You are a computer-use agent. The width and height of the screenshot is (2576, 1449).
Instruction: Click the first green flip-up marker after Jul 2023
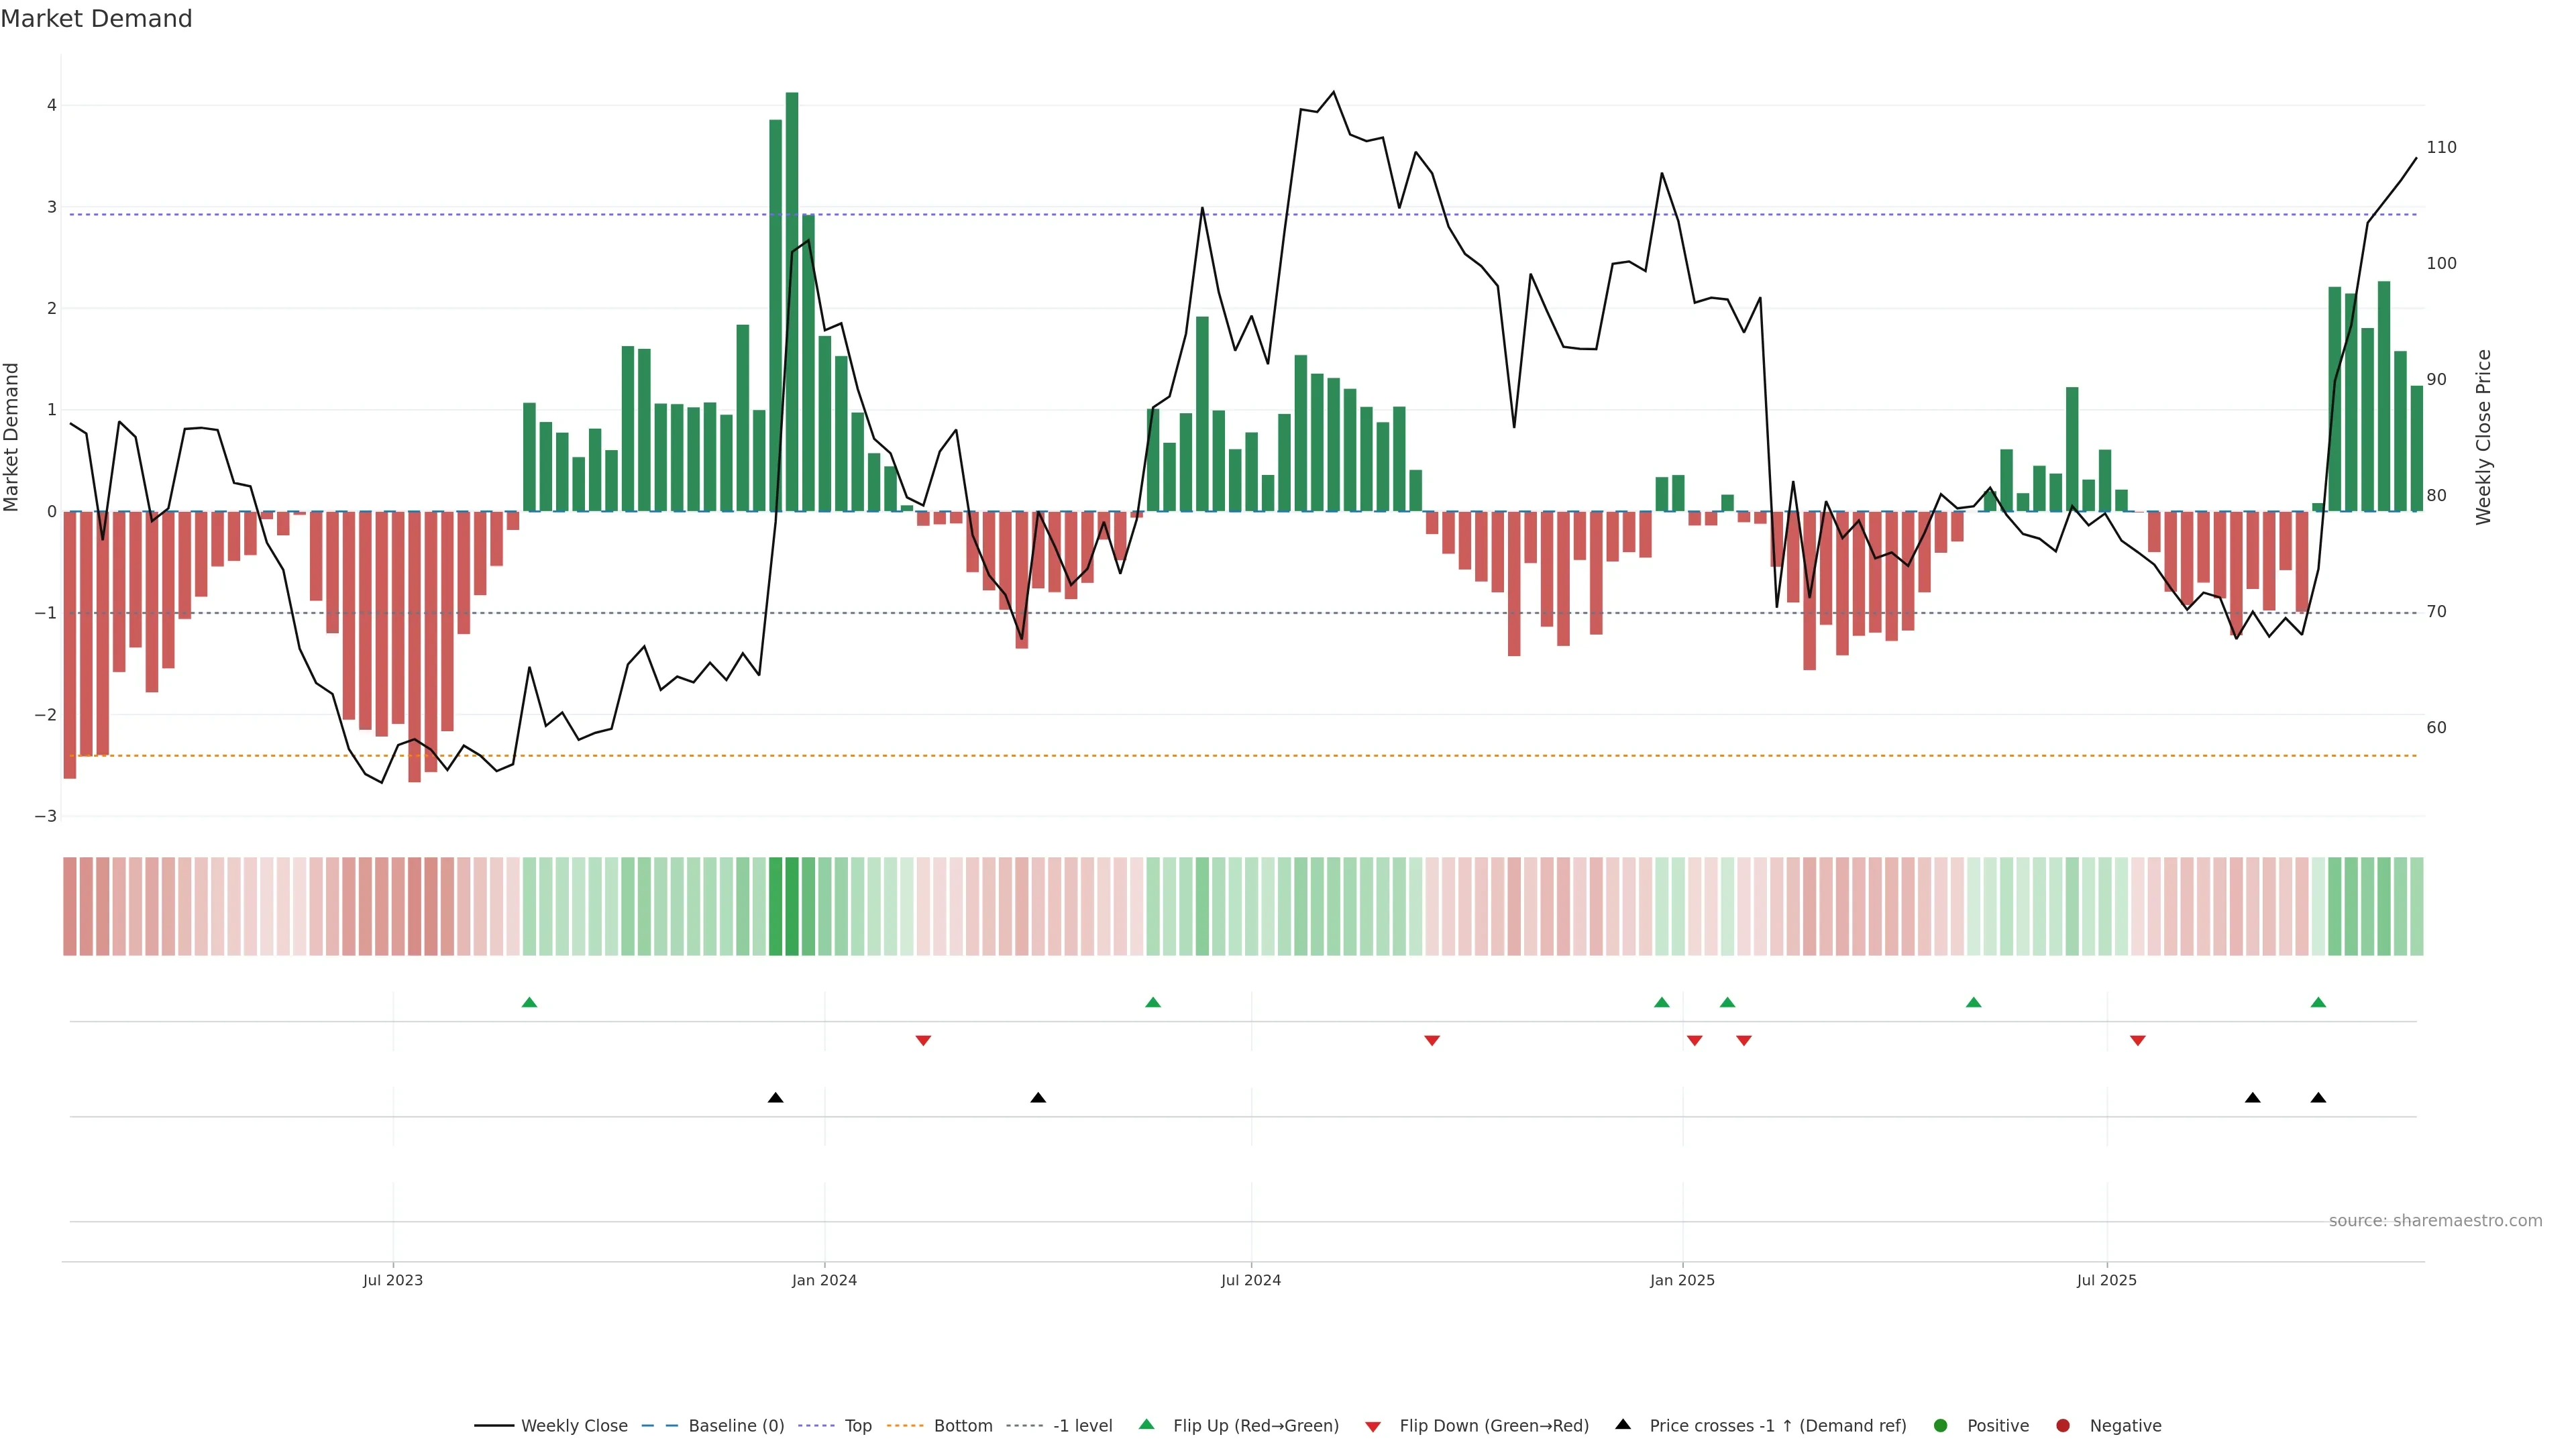point(530,1002)
